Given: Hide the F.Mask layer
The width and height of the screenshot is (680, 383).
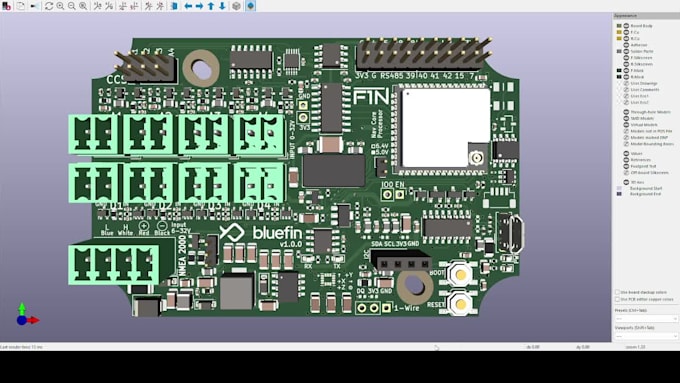Looking at the screenshot, I should [626, 70].
